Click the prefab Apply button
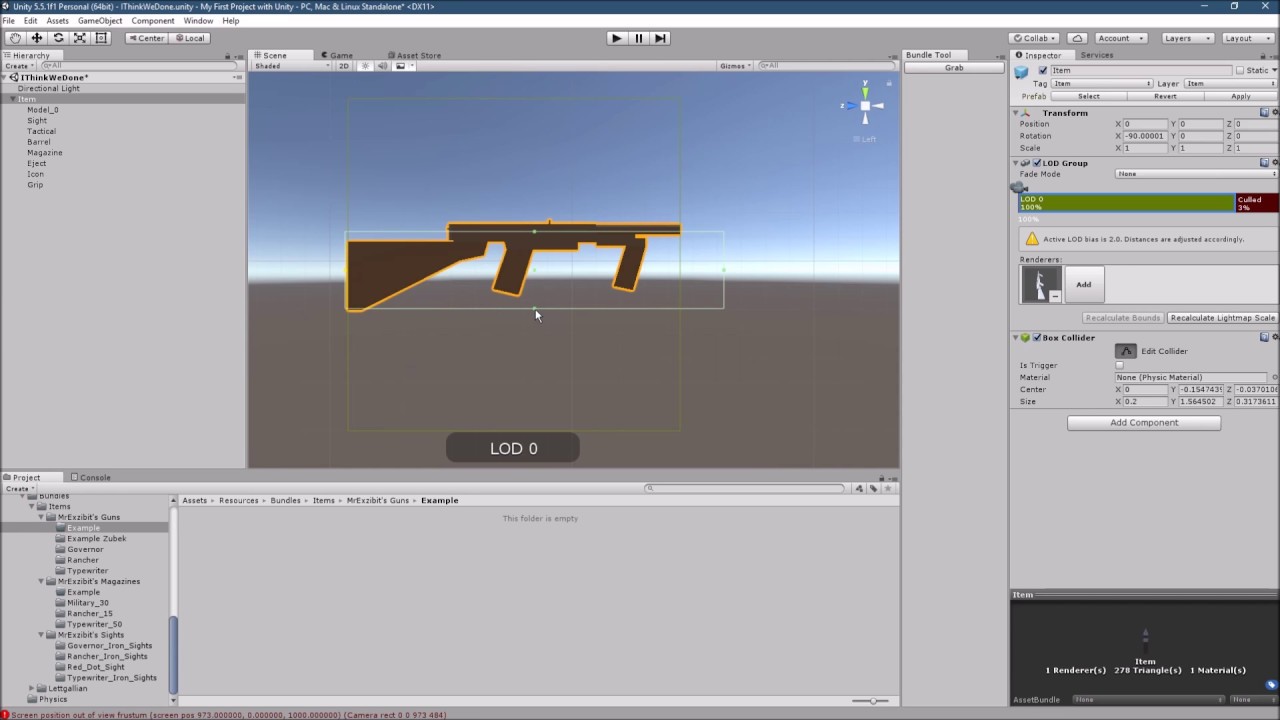 tap(1241, 96)
